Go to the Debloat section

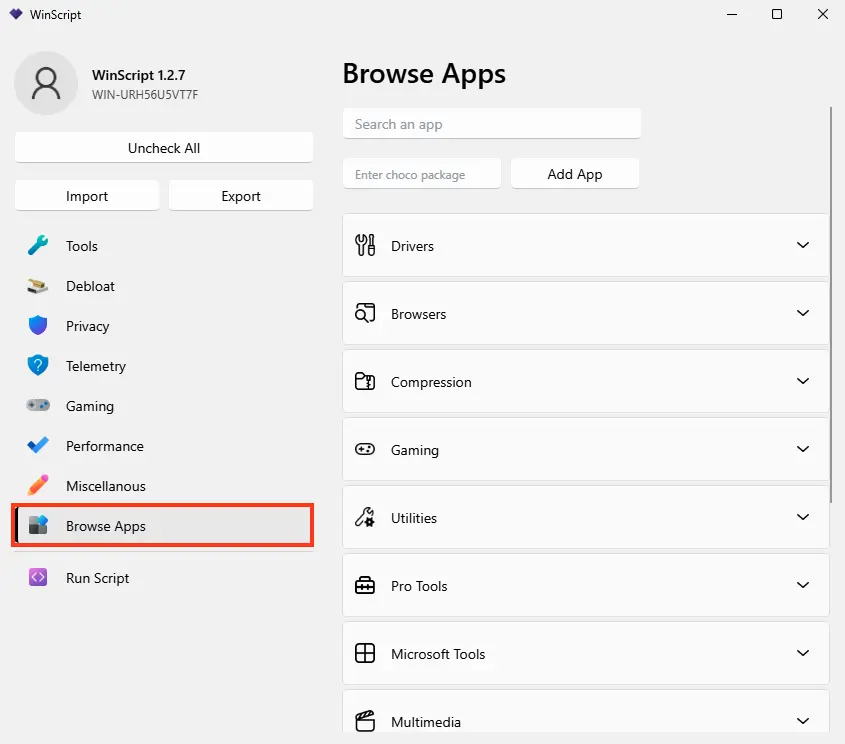pyautogui.click(x=163, y=286)
